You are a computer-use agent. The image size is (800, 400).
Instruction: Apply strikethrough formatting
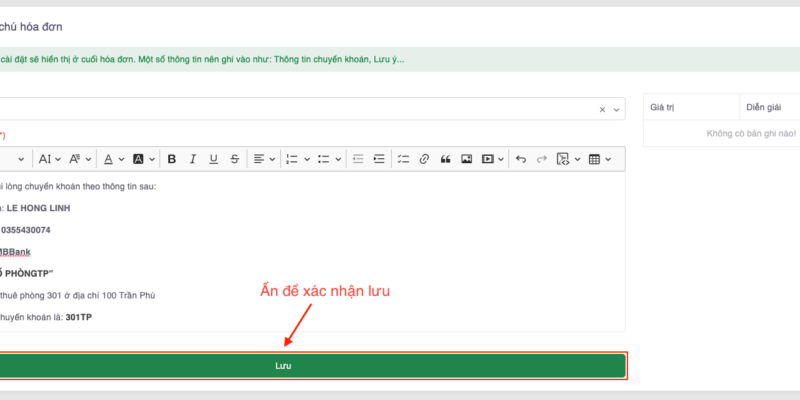tap(234, 159)
